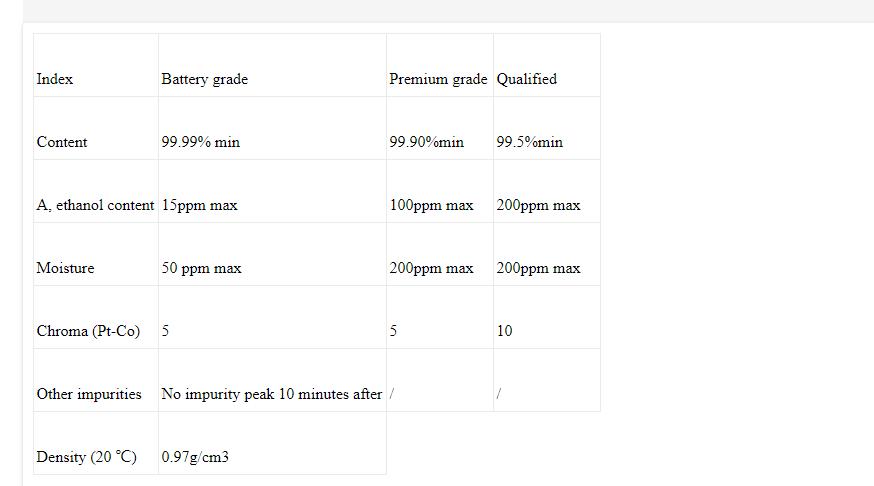Click the Content row label
The image size is (874, 486).
pos(62,142)
